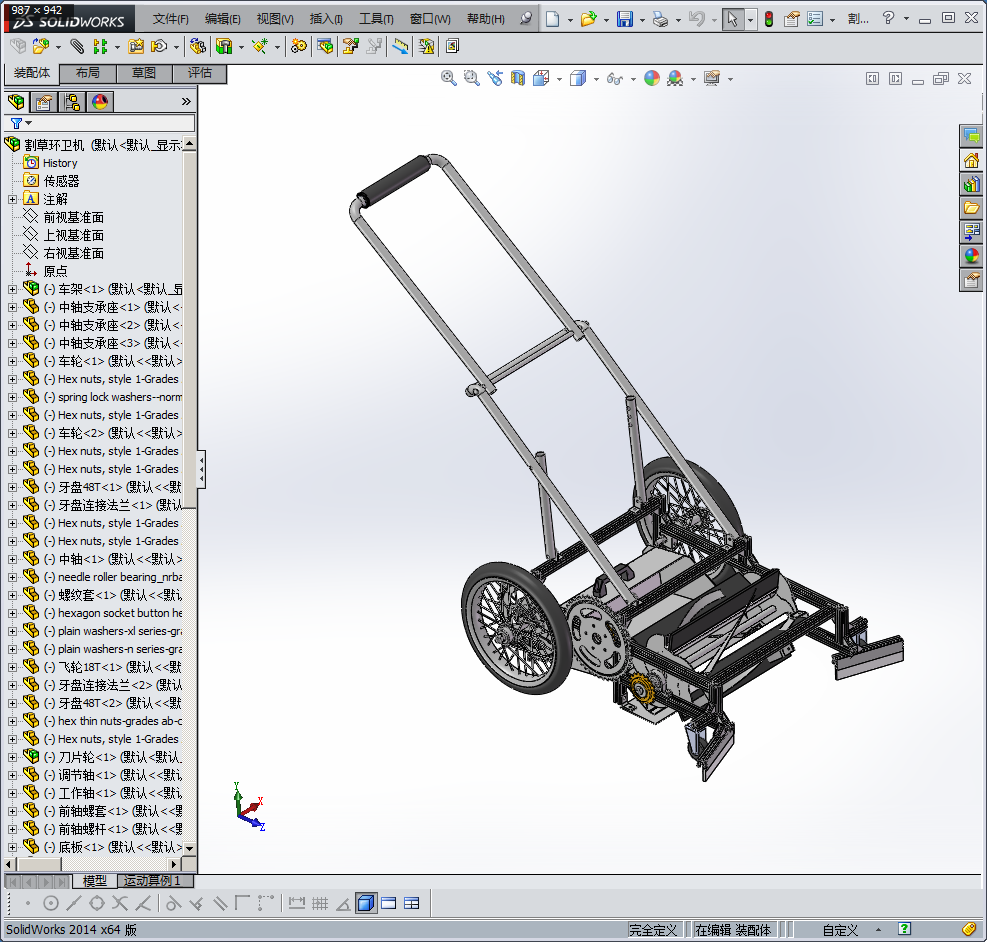Image resolution: width=987 pixels, height=942 pixels.
Task: Open the PropertyManager tab icon
Action: 43,102
